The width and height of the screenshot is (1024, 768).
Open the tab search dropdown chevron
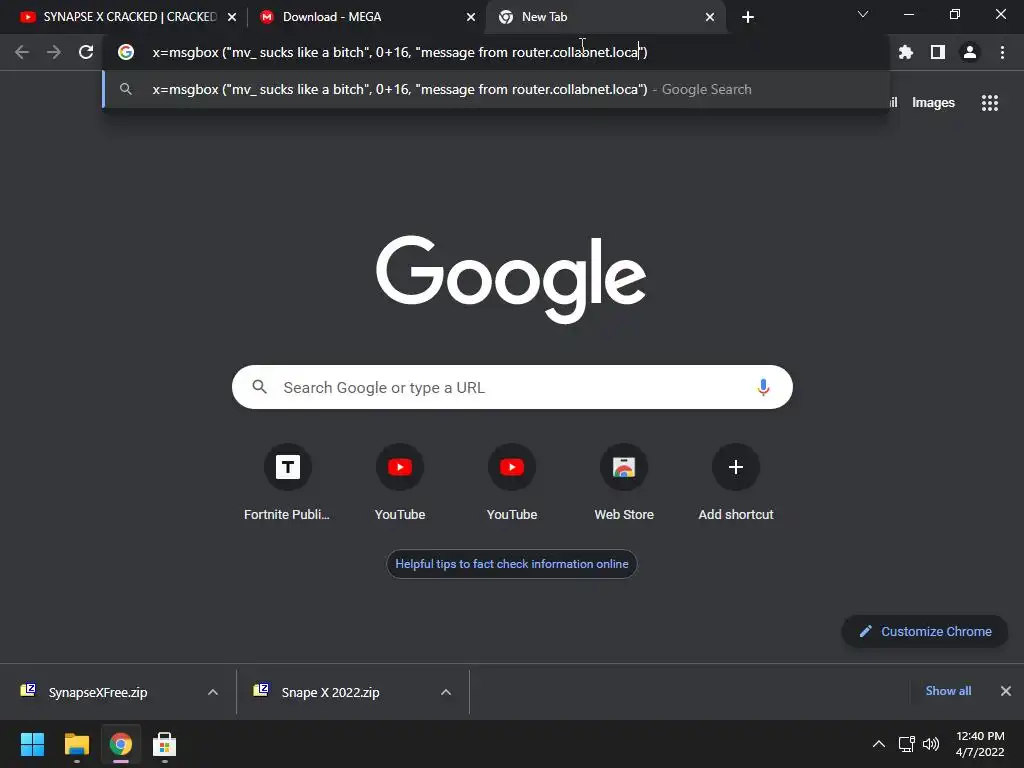(x=863, y=14)
